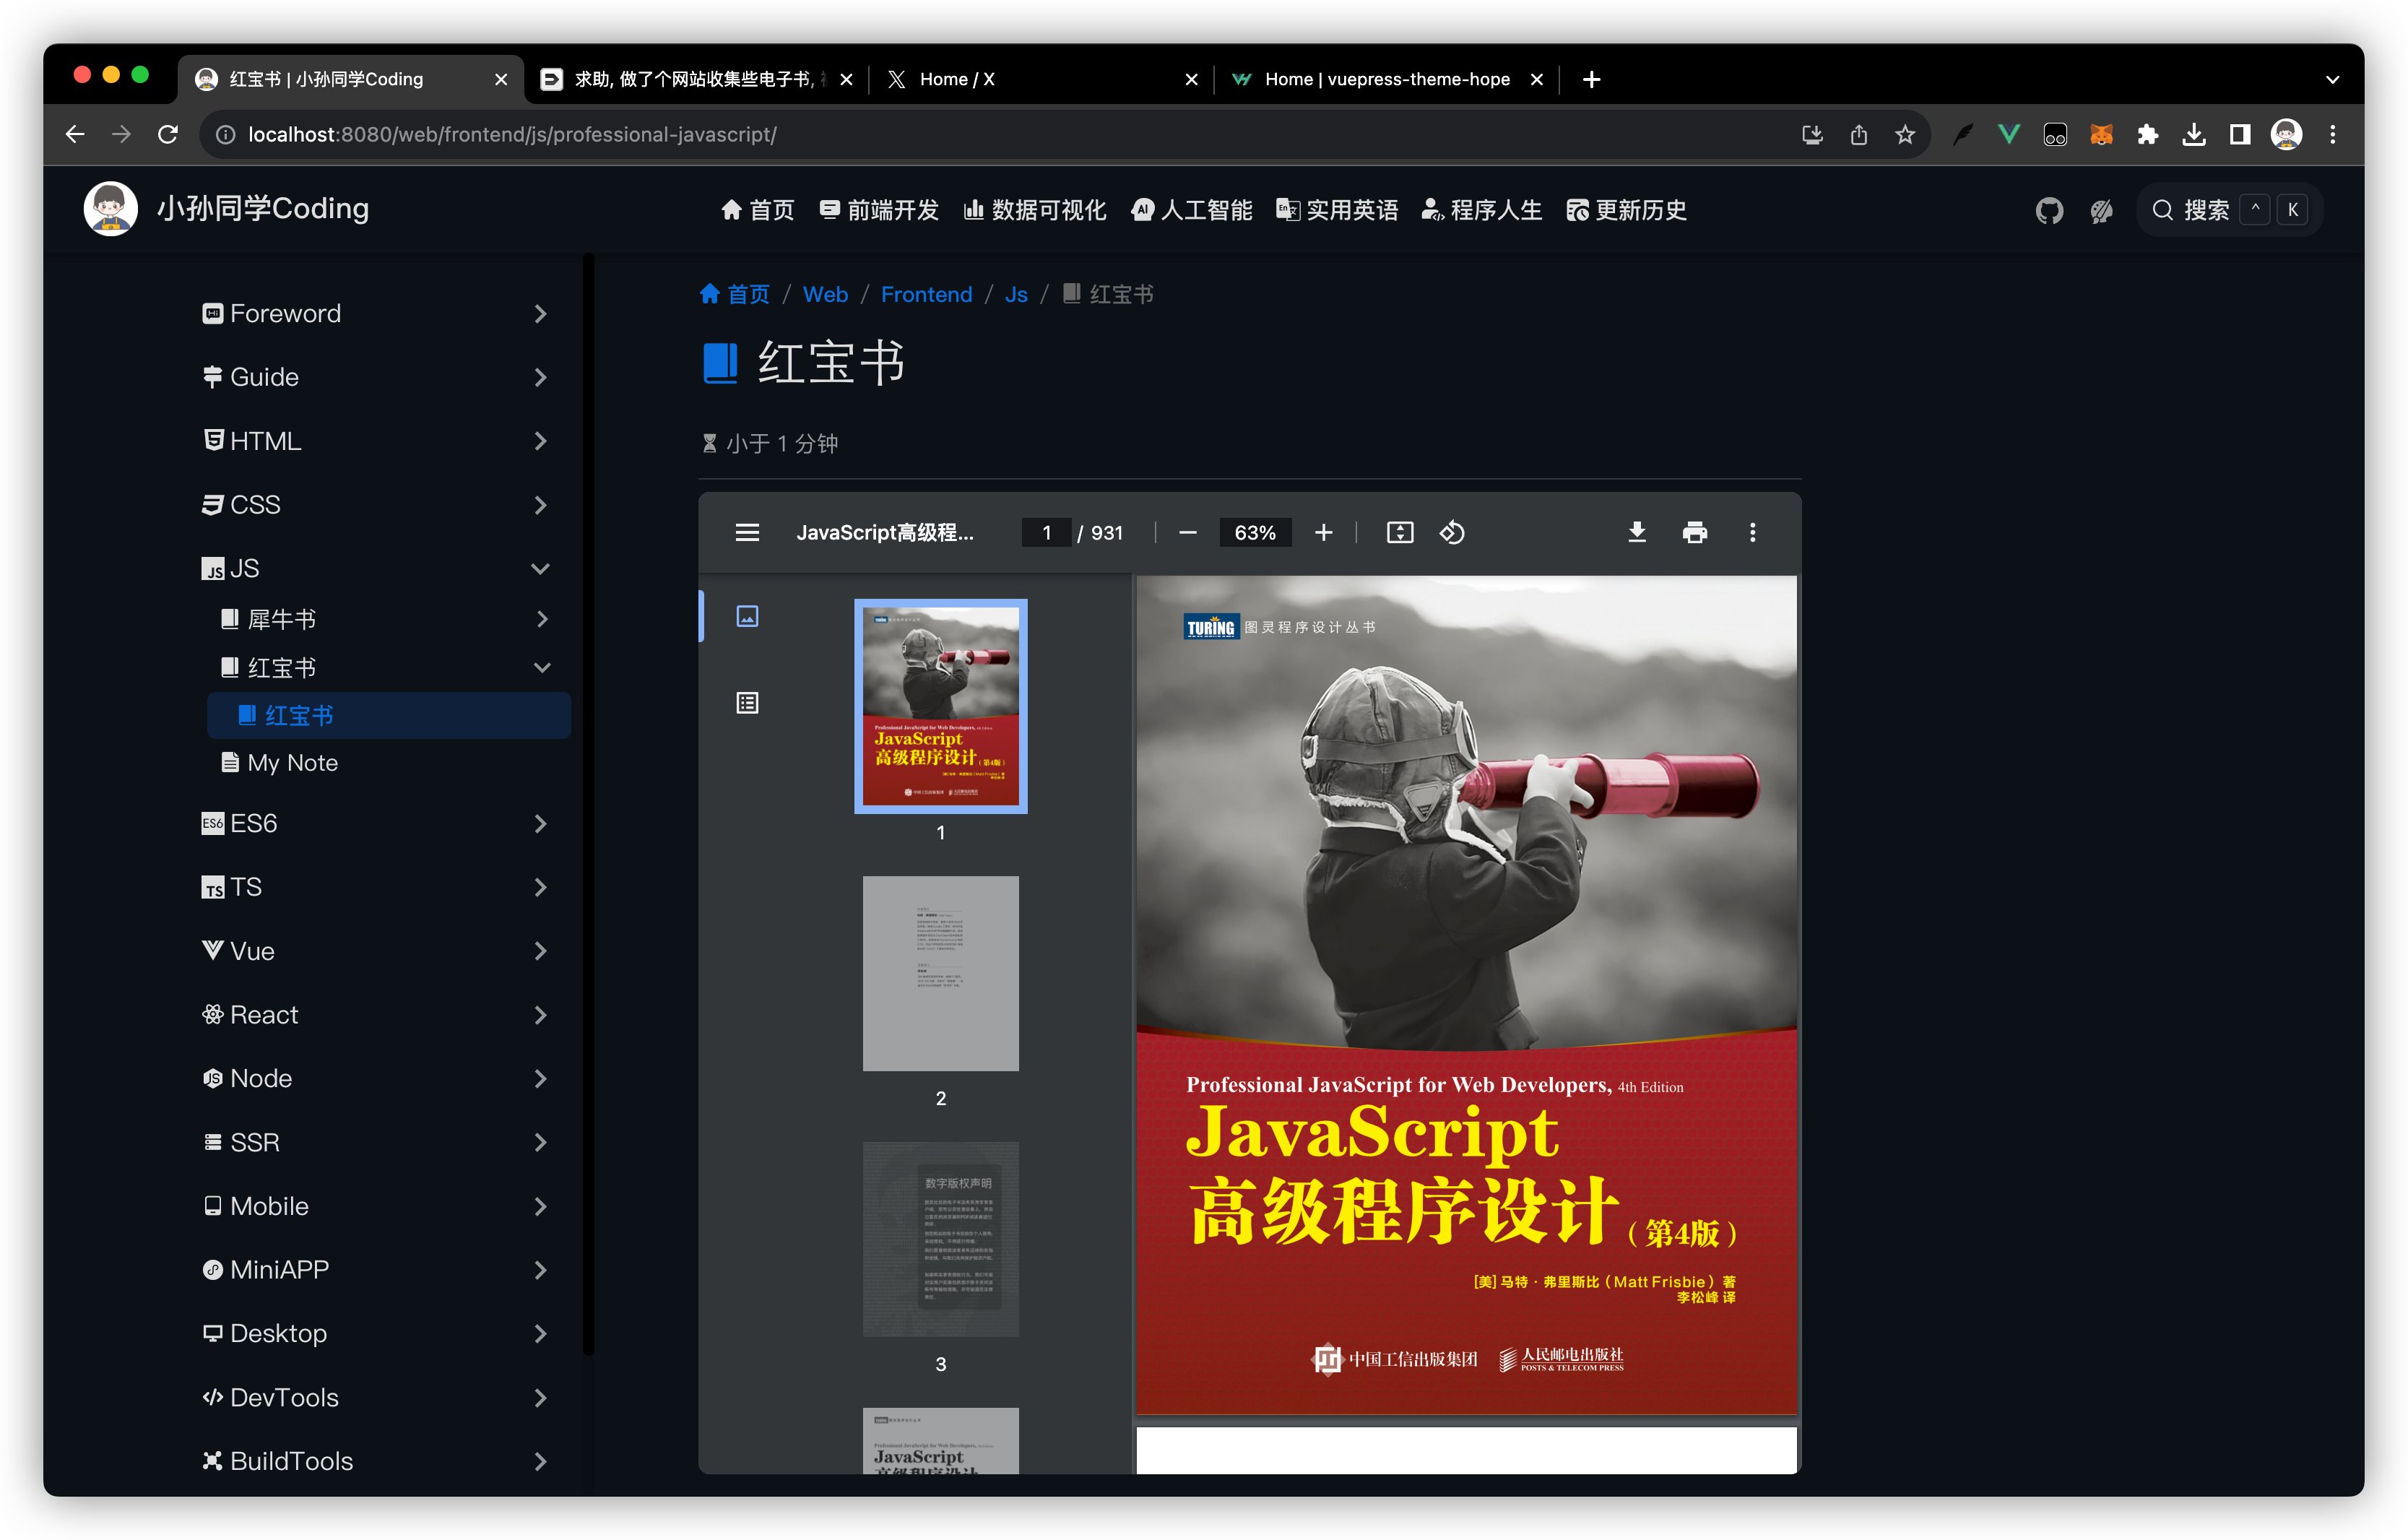
Task: Zoom in the PDF document
Action: point(1323,532)
